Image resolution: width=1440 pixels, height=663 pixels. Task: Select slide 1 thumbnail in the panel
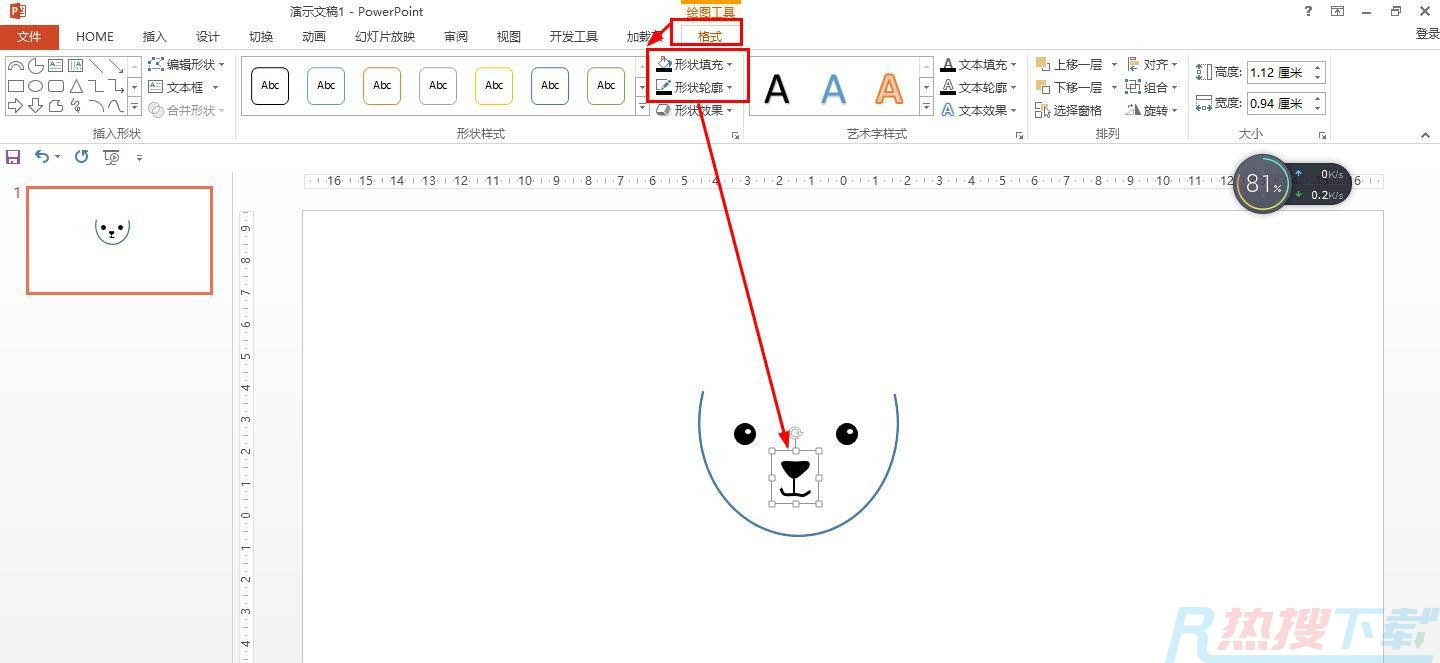click(x=118, y=240)
